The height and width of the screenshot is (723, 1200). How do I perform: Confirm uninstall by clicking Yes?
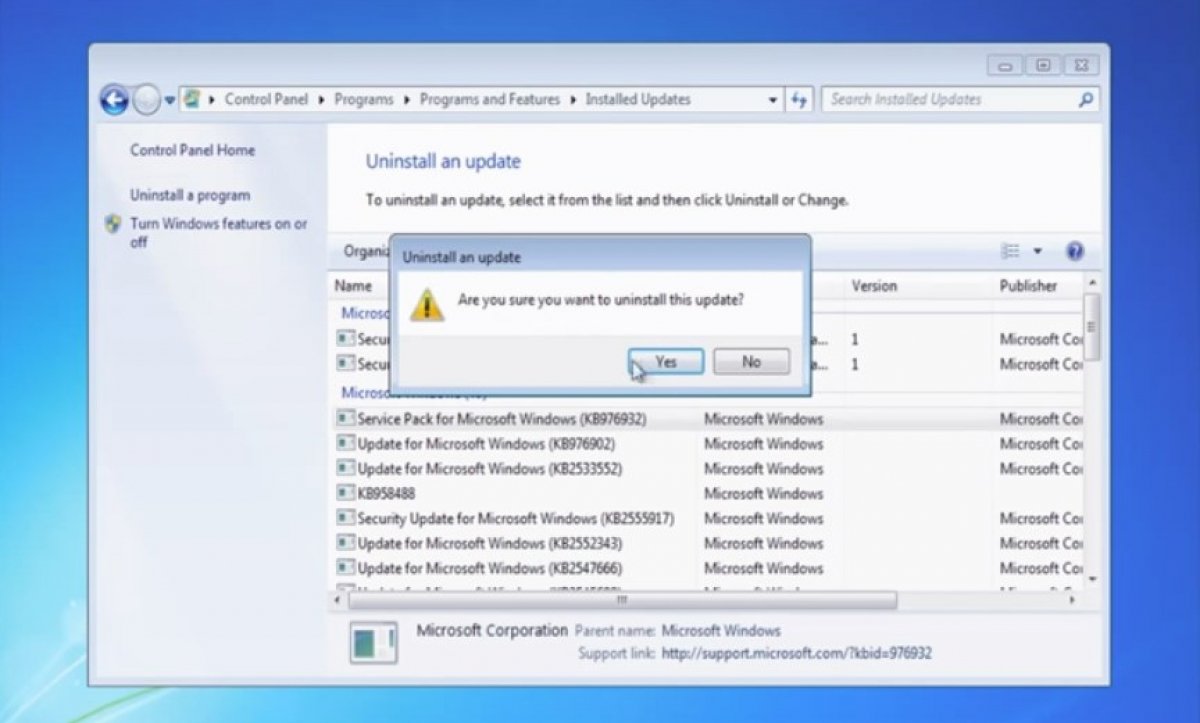click(x=666, y=362)
